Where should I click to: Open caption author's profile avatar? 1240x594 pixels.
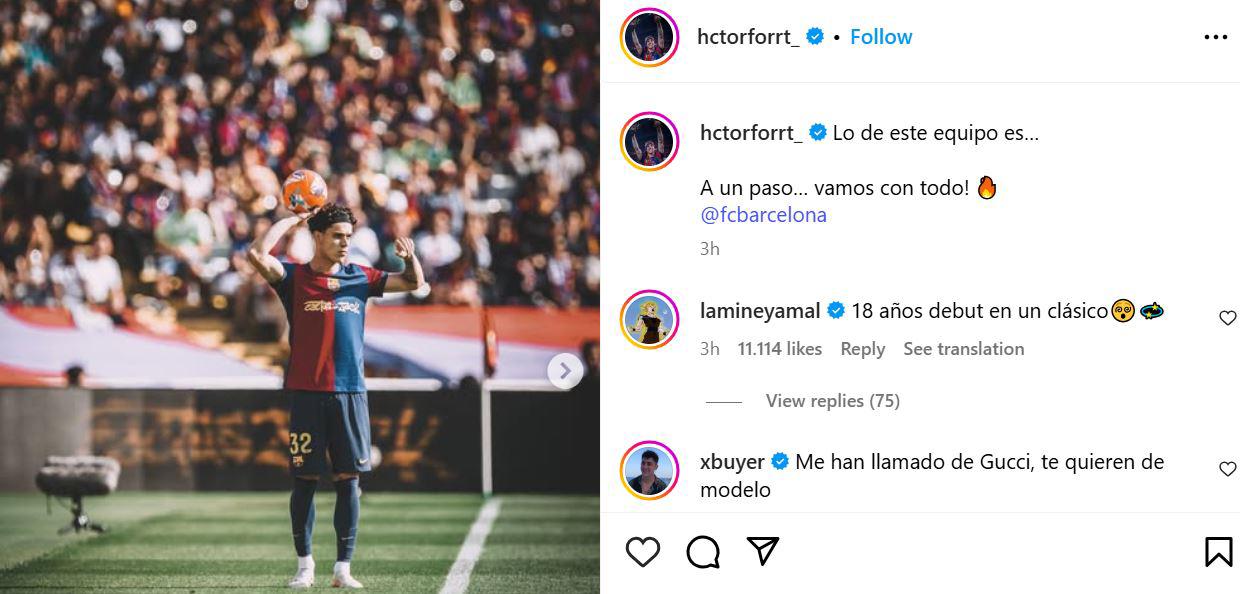(x=650, y=142)
